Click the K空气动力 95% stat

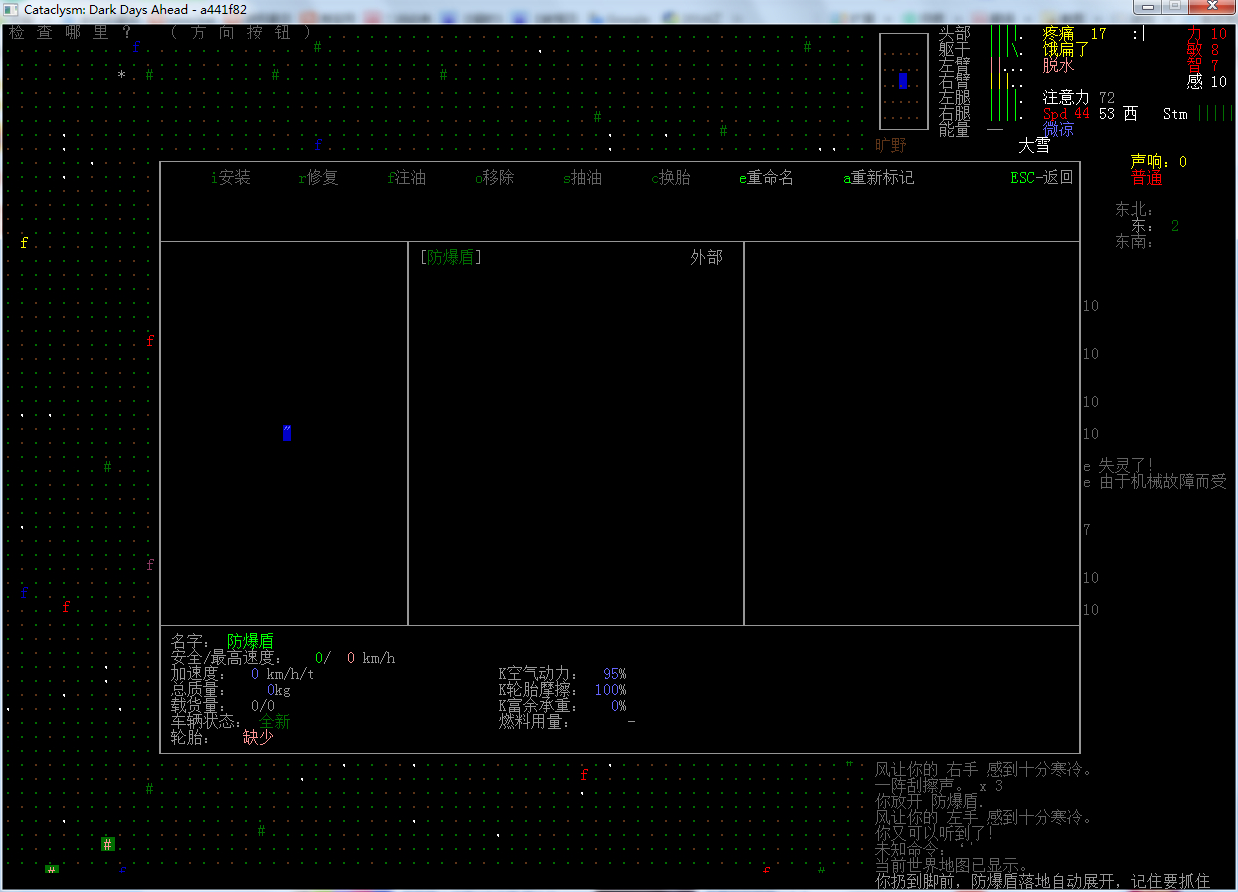(x=563, y=674)
